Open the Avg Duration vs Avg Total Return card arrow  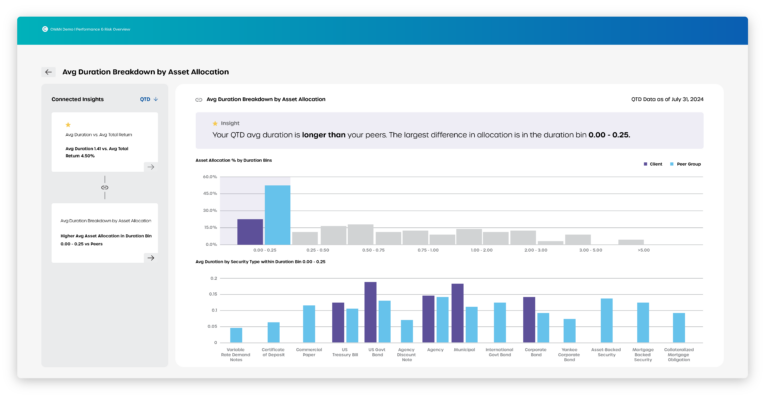(x=151, y=167)
